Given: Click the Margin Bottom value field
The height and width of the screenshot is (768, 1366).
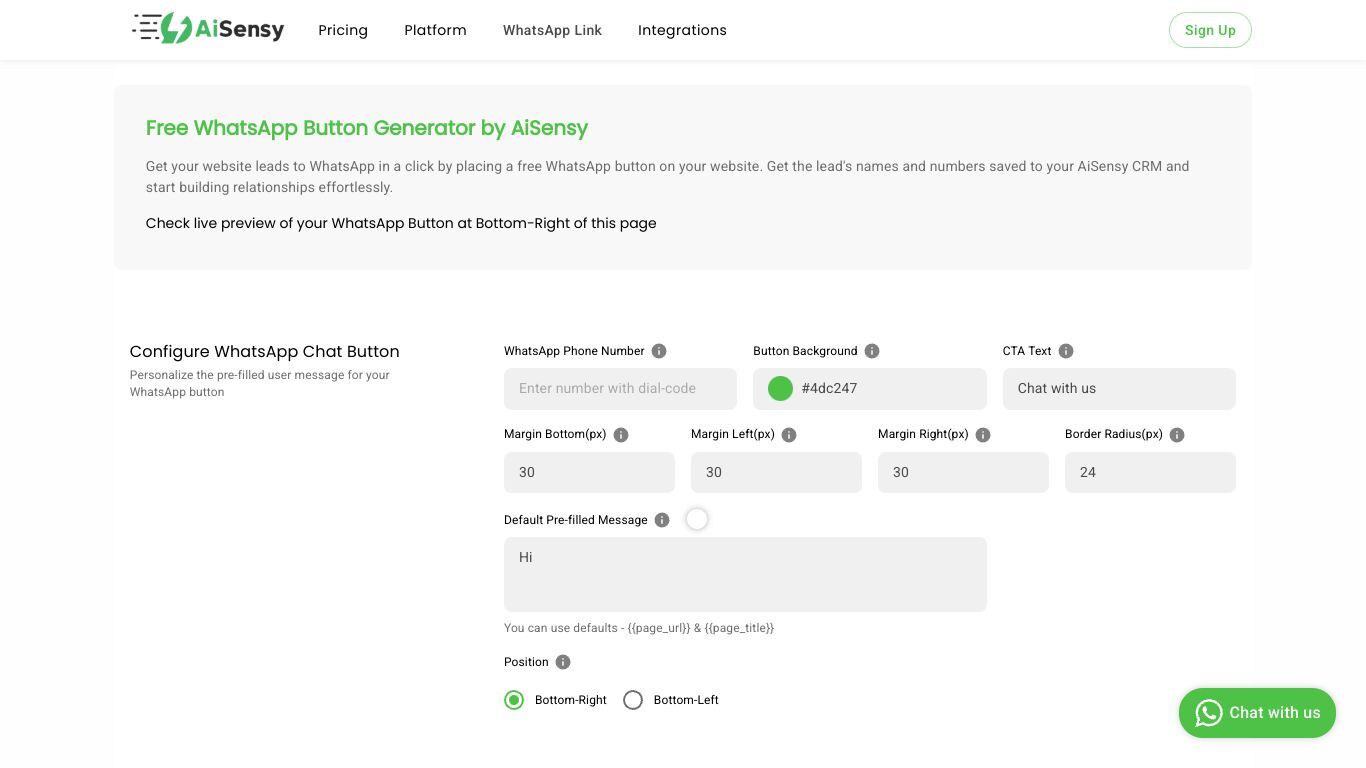Looking at the screenshot, I should tap(589, 472).
